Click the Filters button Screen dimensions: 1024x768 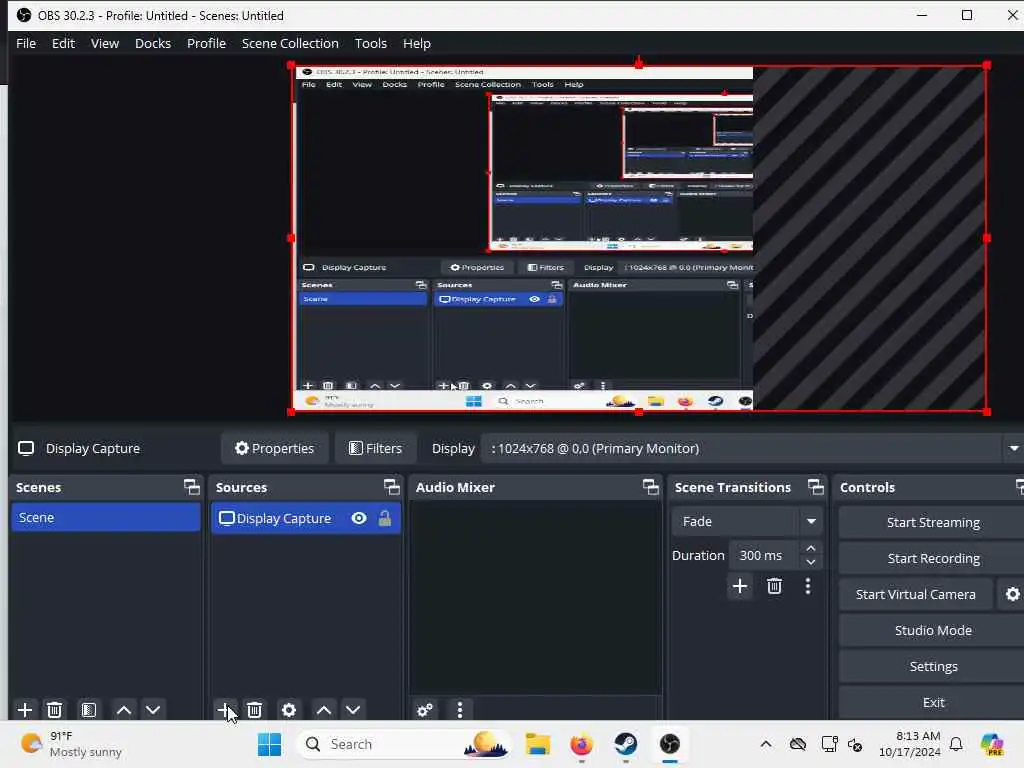[x=376, y=449]
